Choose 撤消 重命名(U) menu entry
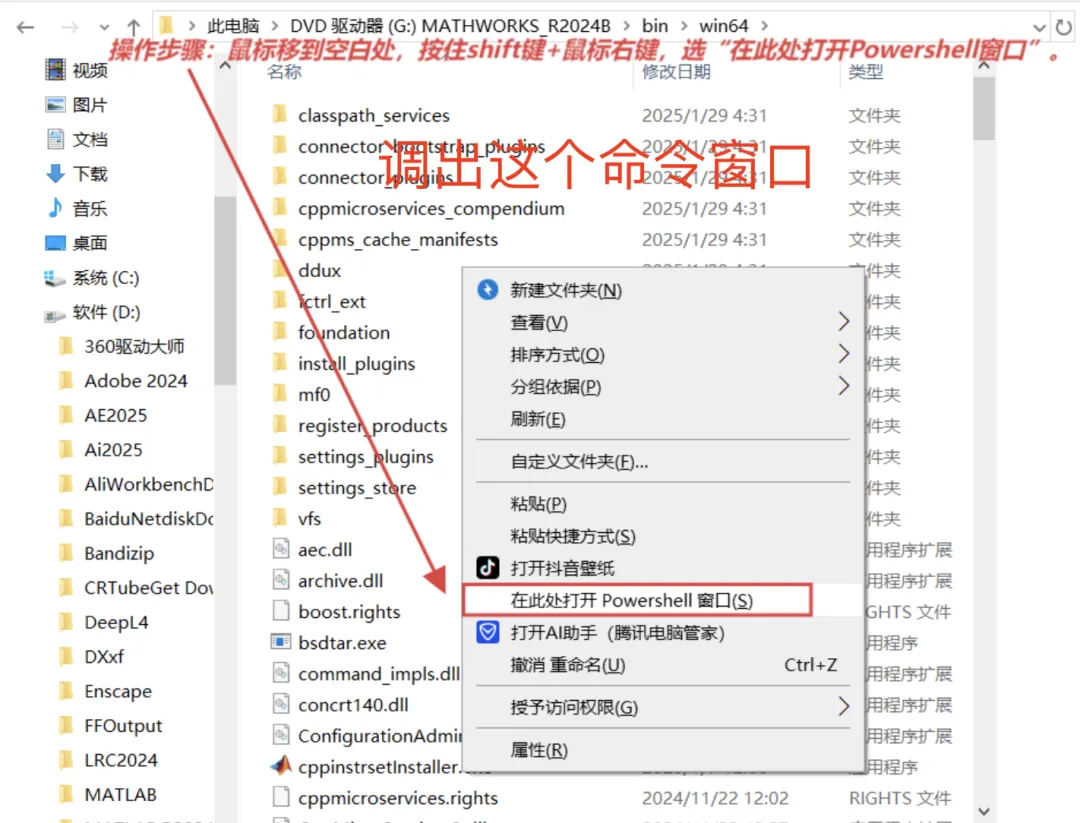Image resolution: width=1080 pixels, height=823 pixels. click(663, 665)
